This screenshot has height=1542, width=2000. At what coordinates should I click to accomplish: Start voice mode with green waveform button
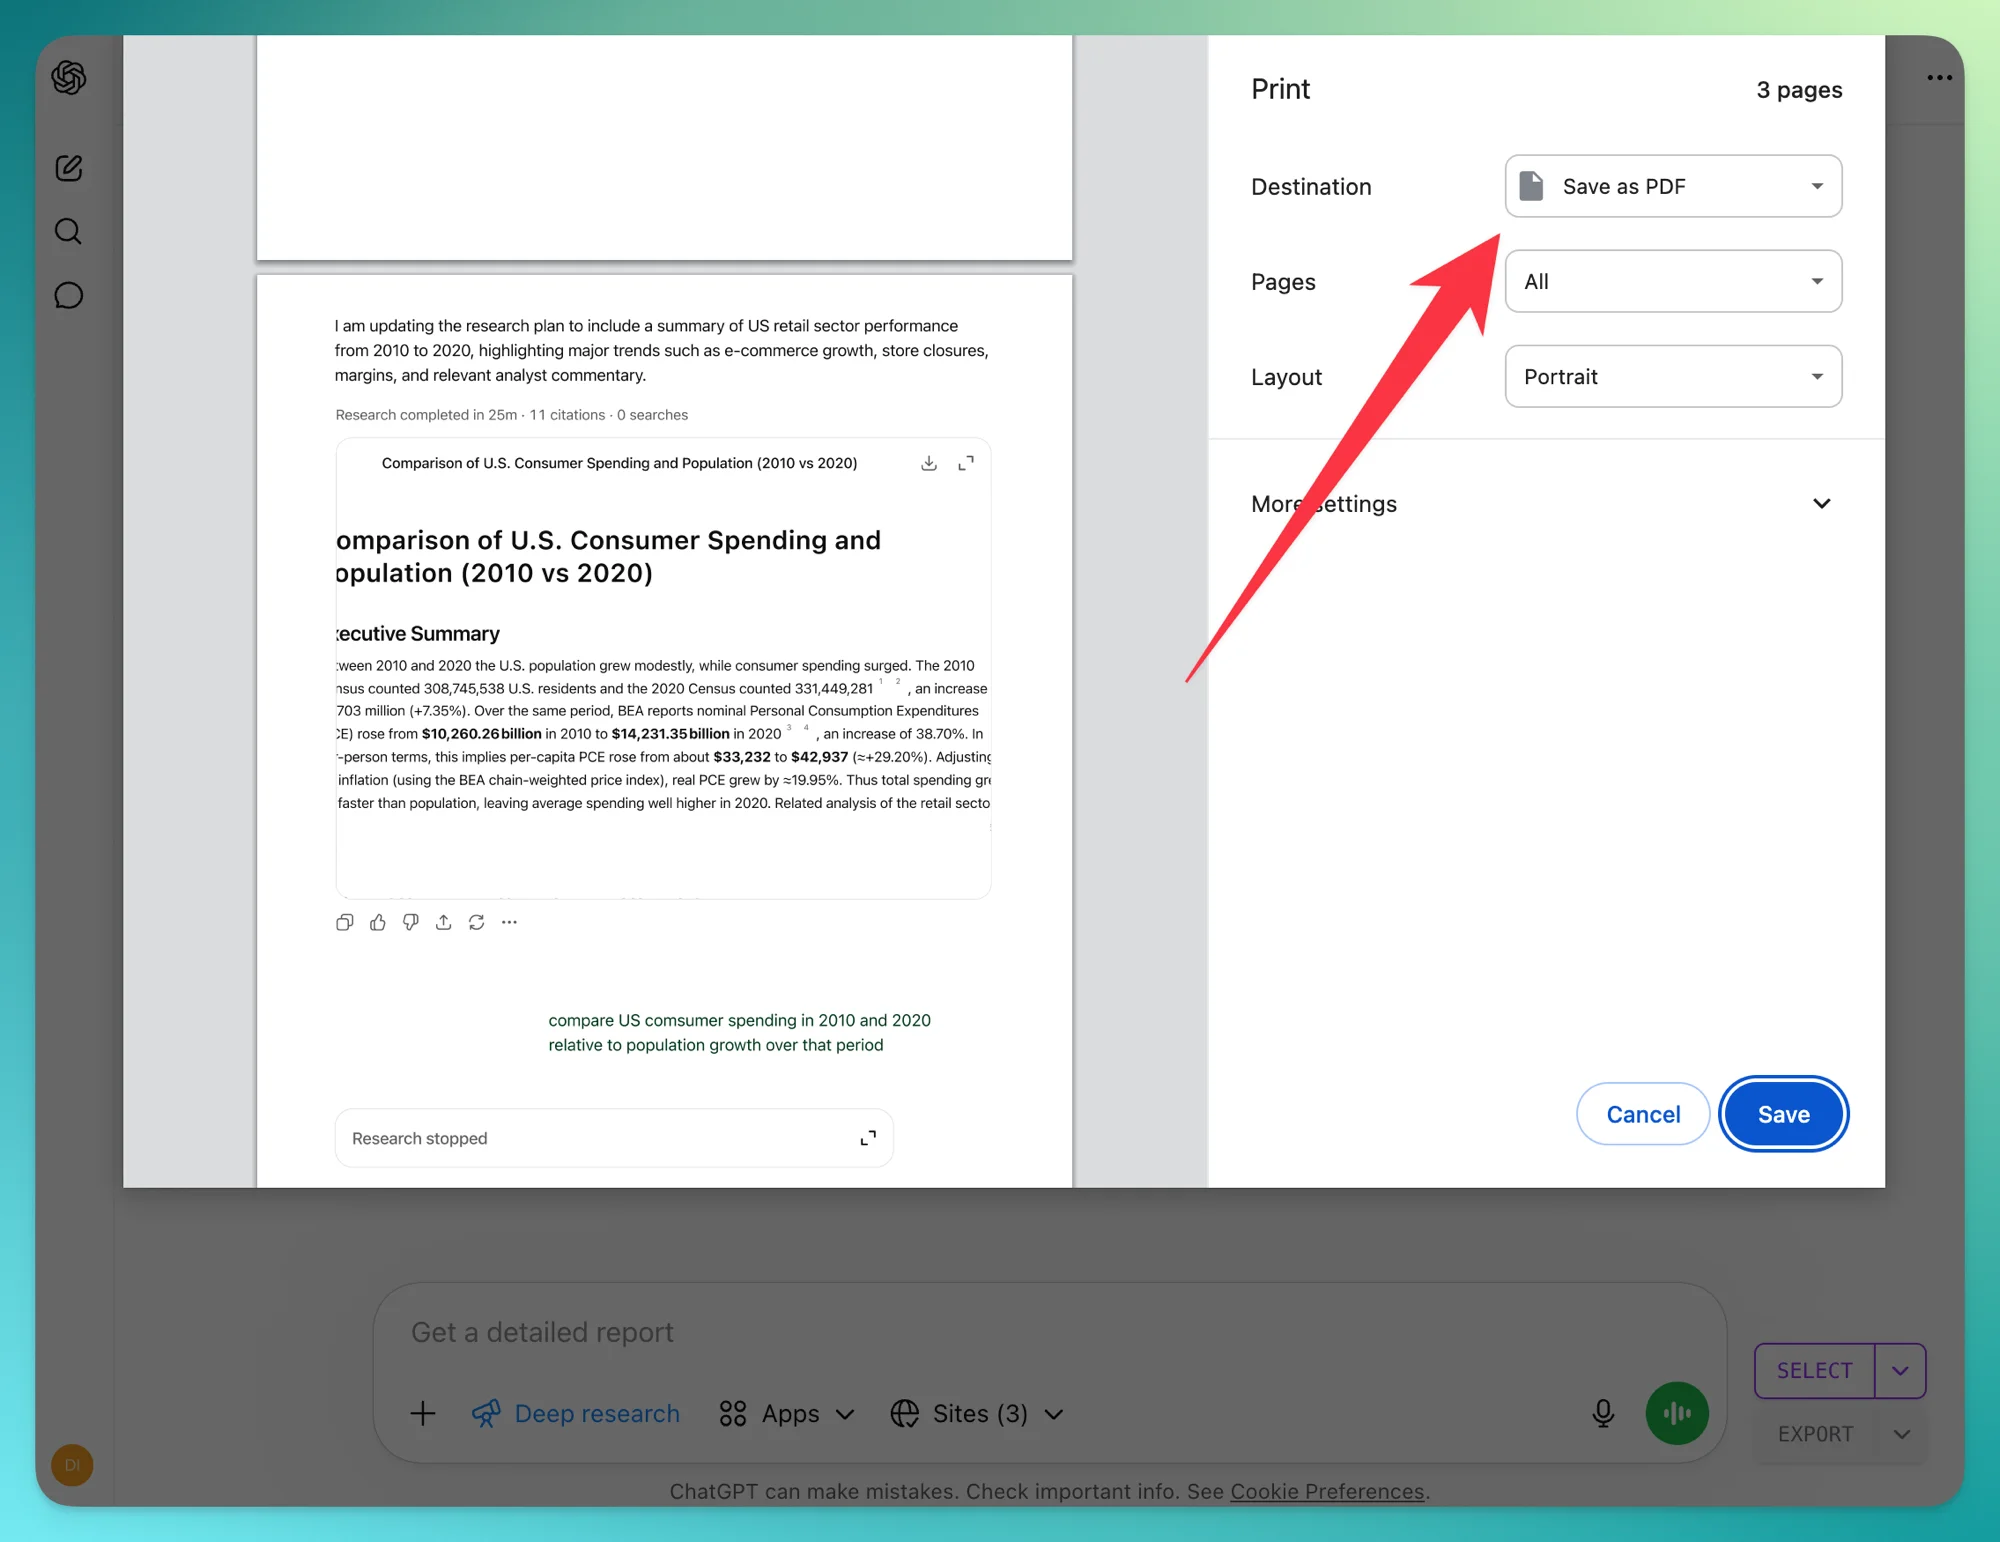point(1677,1413)
